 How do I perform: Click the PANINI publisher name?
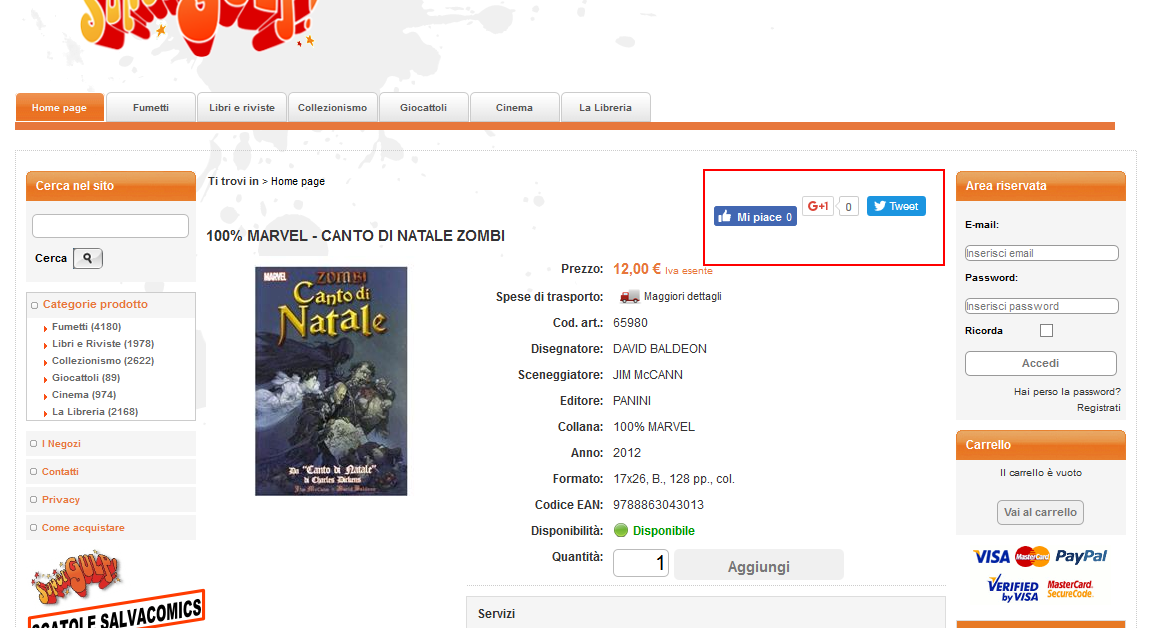click(632, 401)
